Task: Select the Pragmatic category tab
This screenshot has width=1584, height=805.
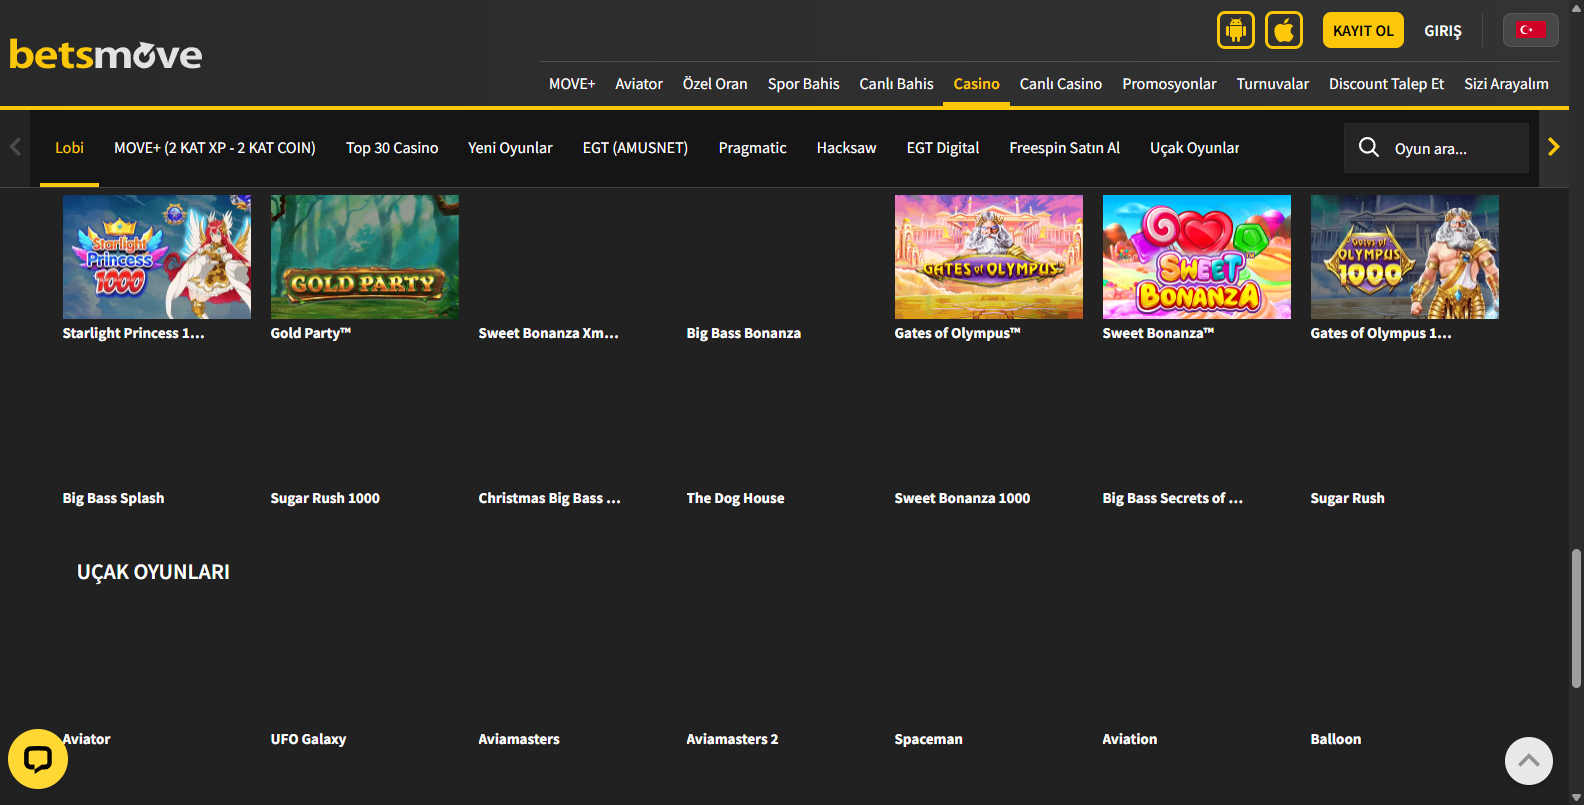Action: (x=752, y=148)
